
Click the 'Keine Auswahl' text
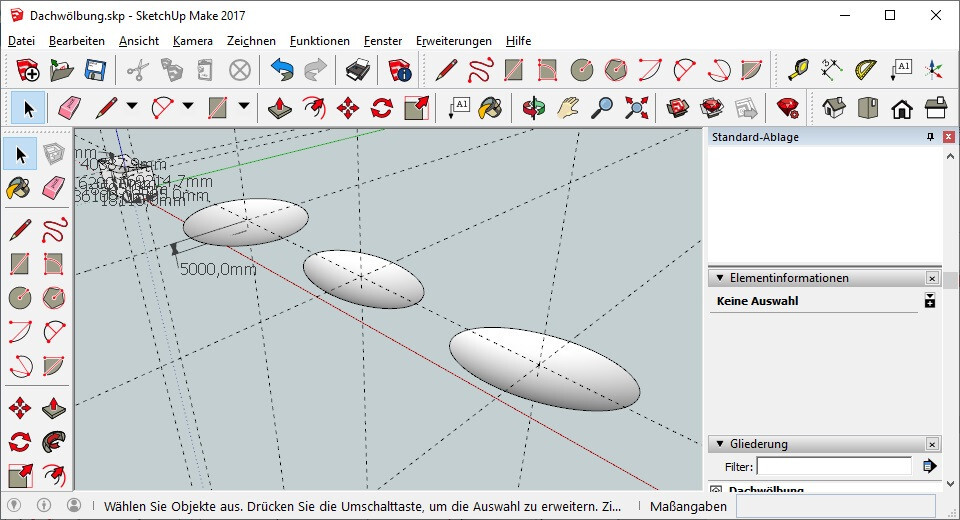pyautogui.click(x=757, y=301)
